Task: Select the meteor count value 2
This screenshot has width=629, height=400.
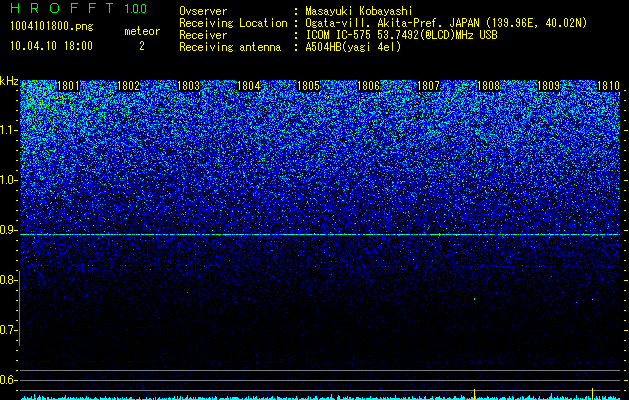Action: click(x=142, y=46)
